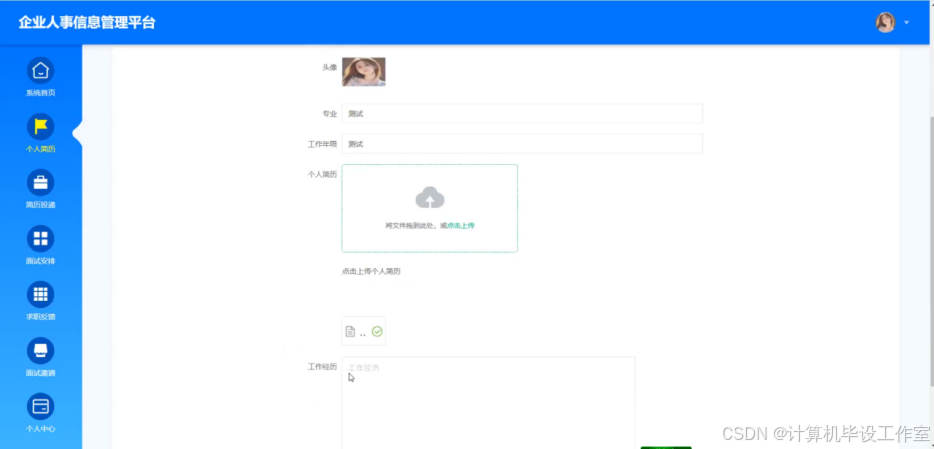Open 求职反馈 sidebar icon
Screen dimensions: 934x449
[41, 295]
